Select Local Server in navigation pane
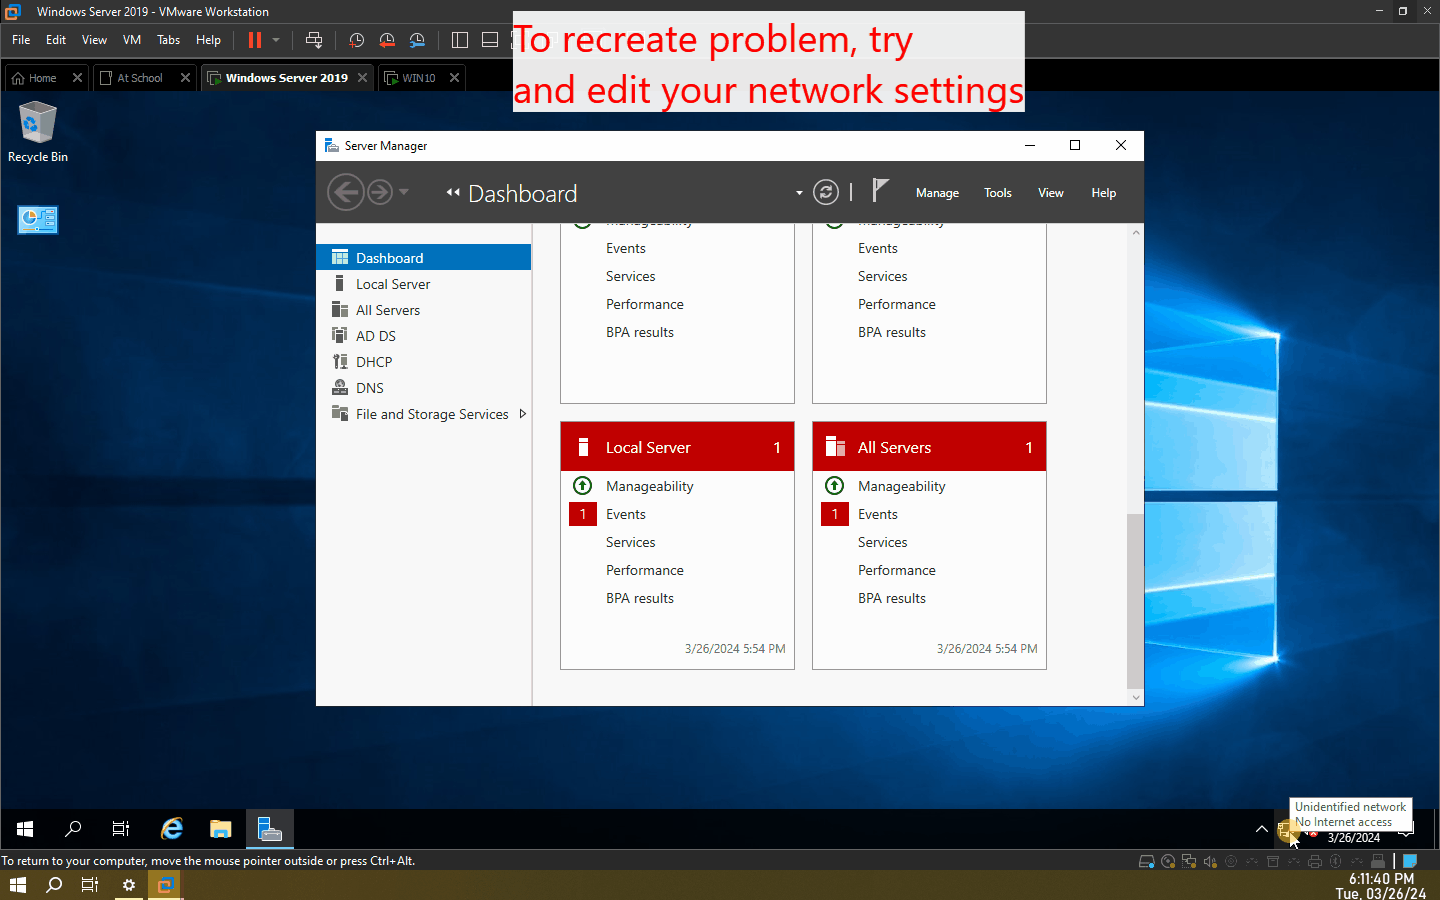Viewport: 1440px width, 900px height. coord(424,284)
